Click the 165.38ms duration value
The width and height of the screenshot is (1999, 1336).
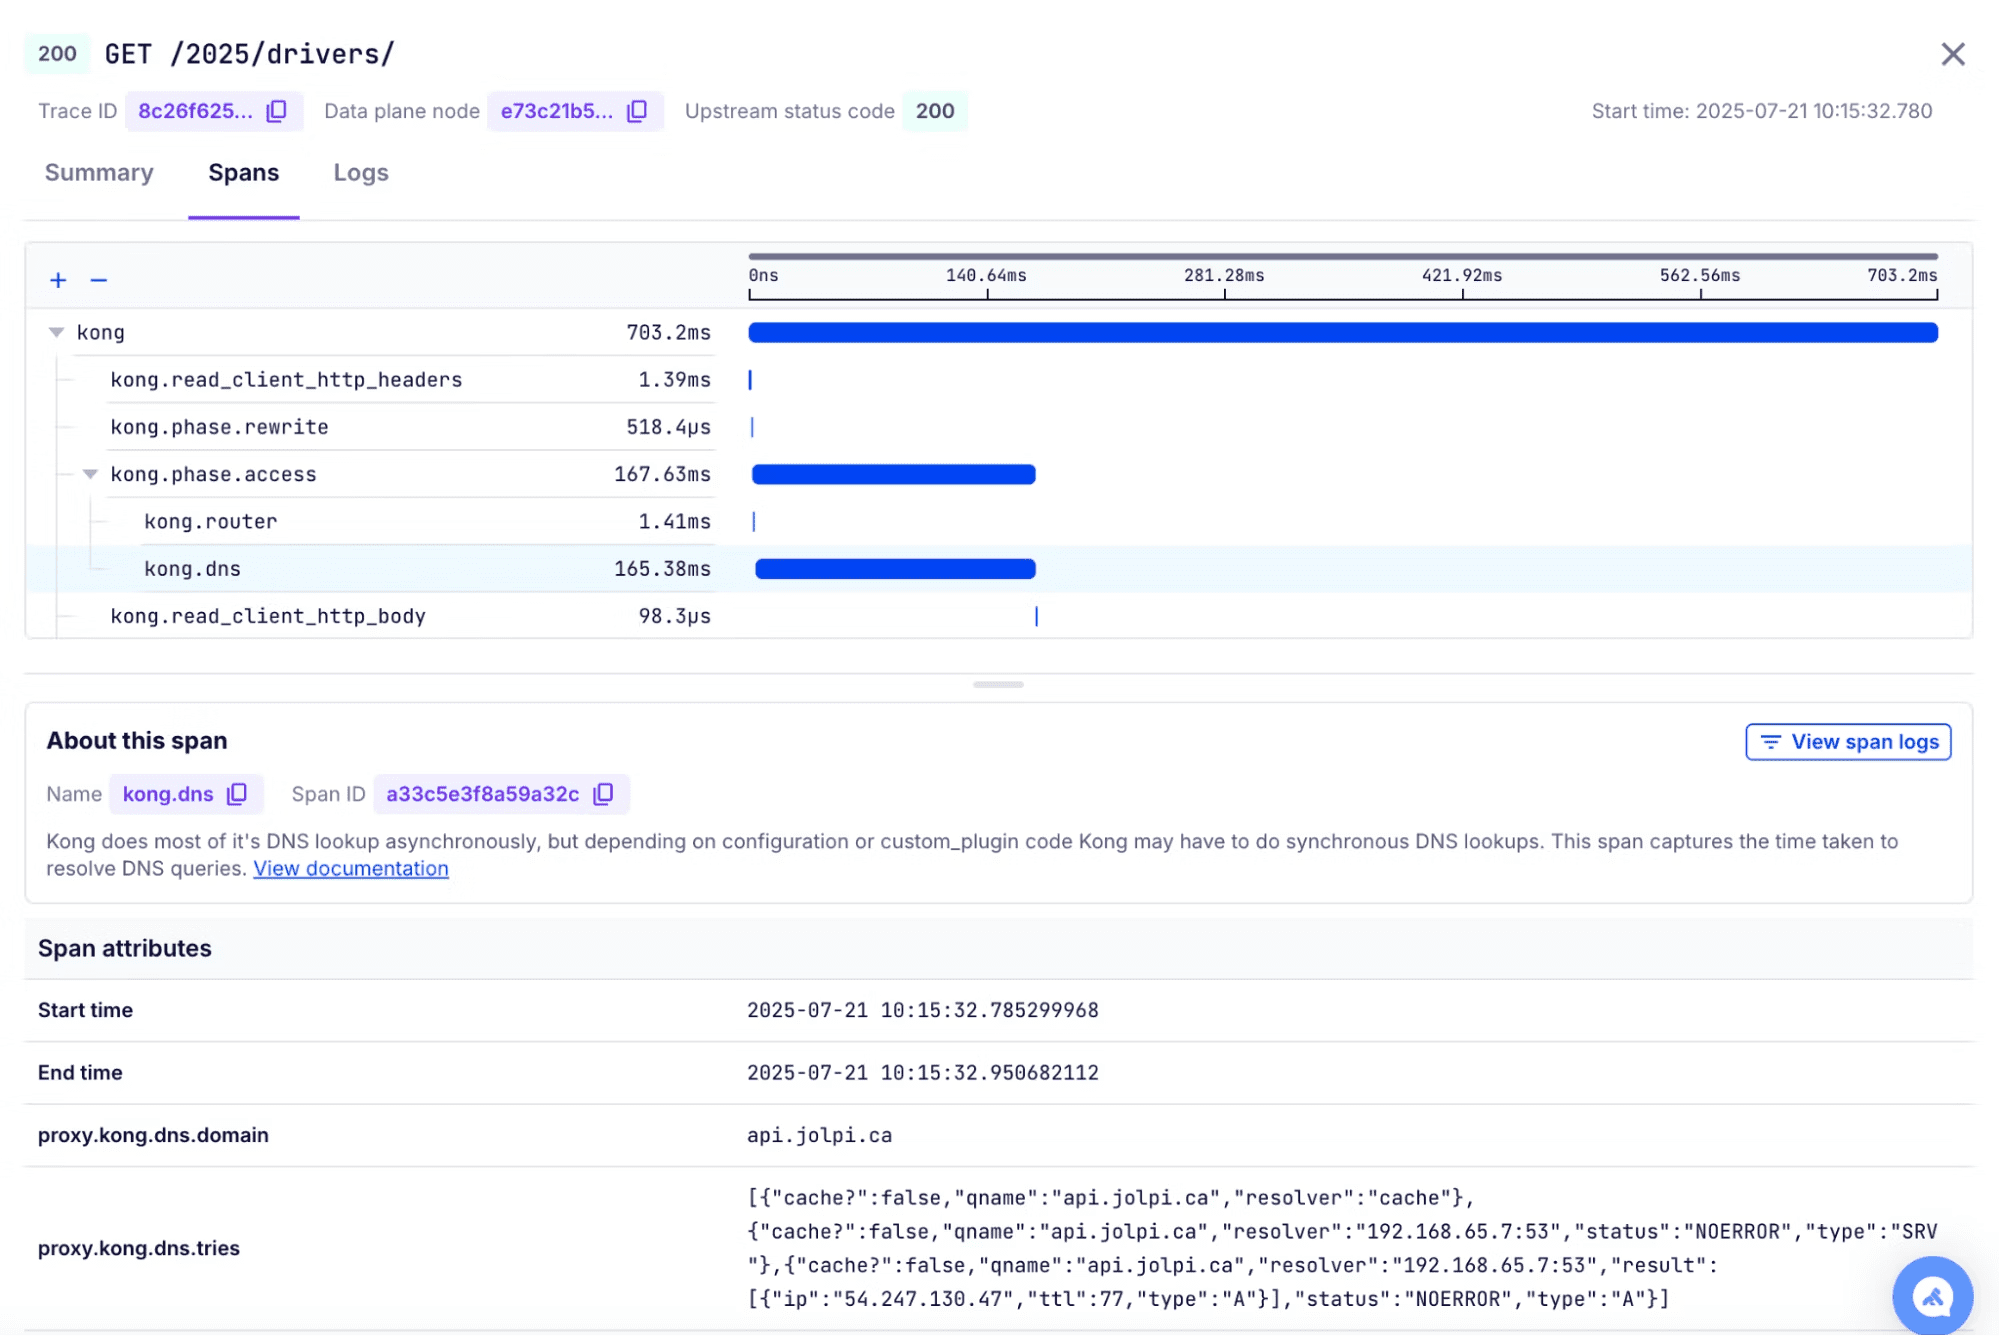pos(662,569)
